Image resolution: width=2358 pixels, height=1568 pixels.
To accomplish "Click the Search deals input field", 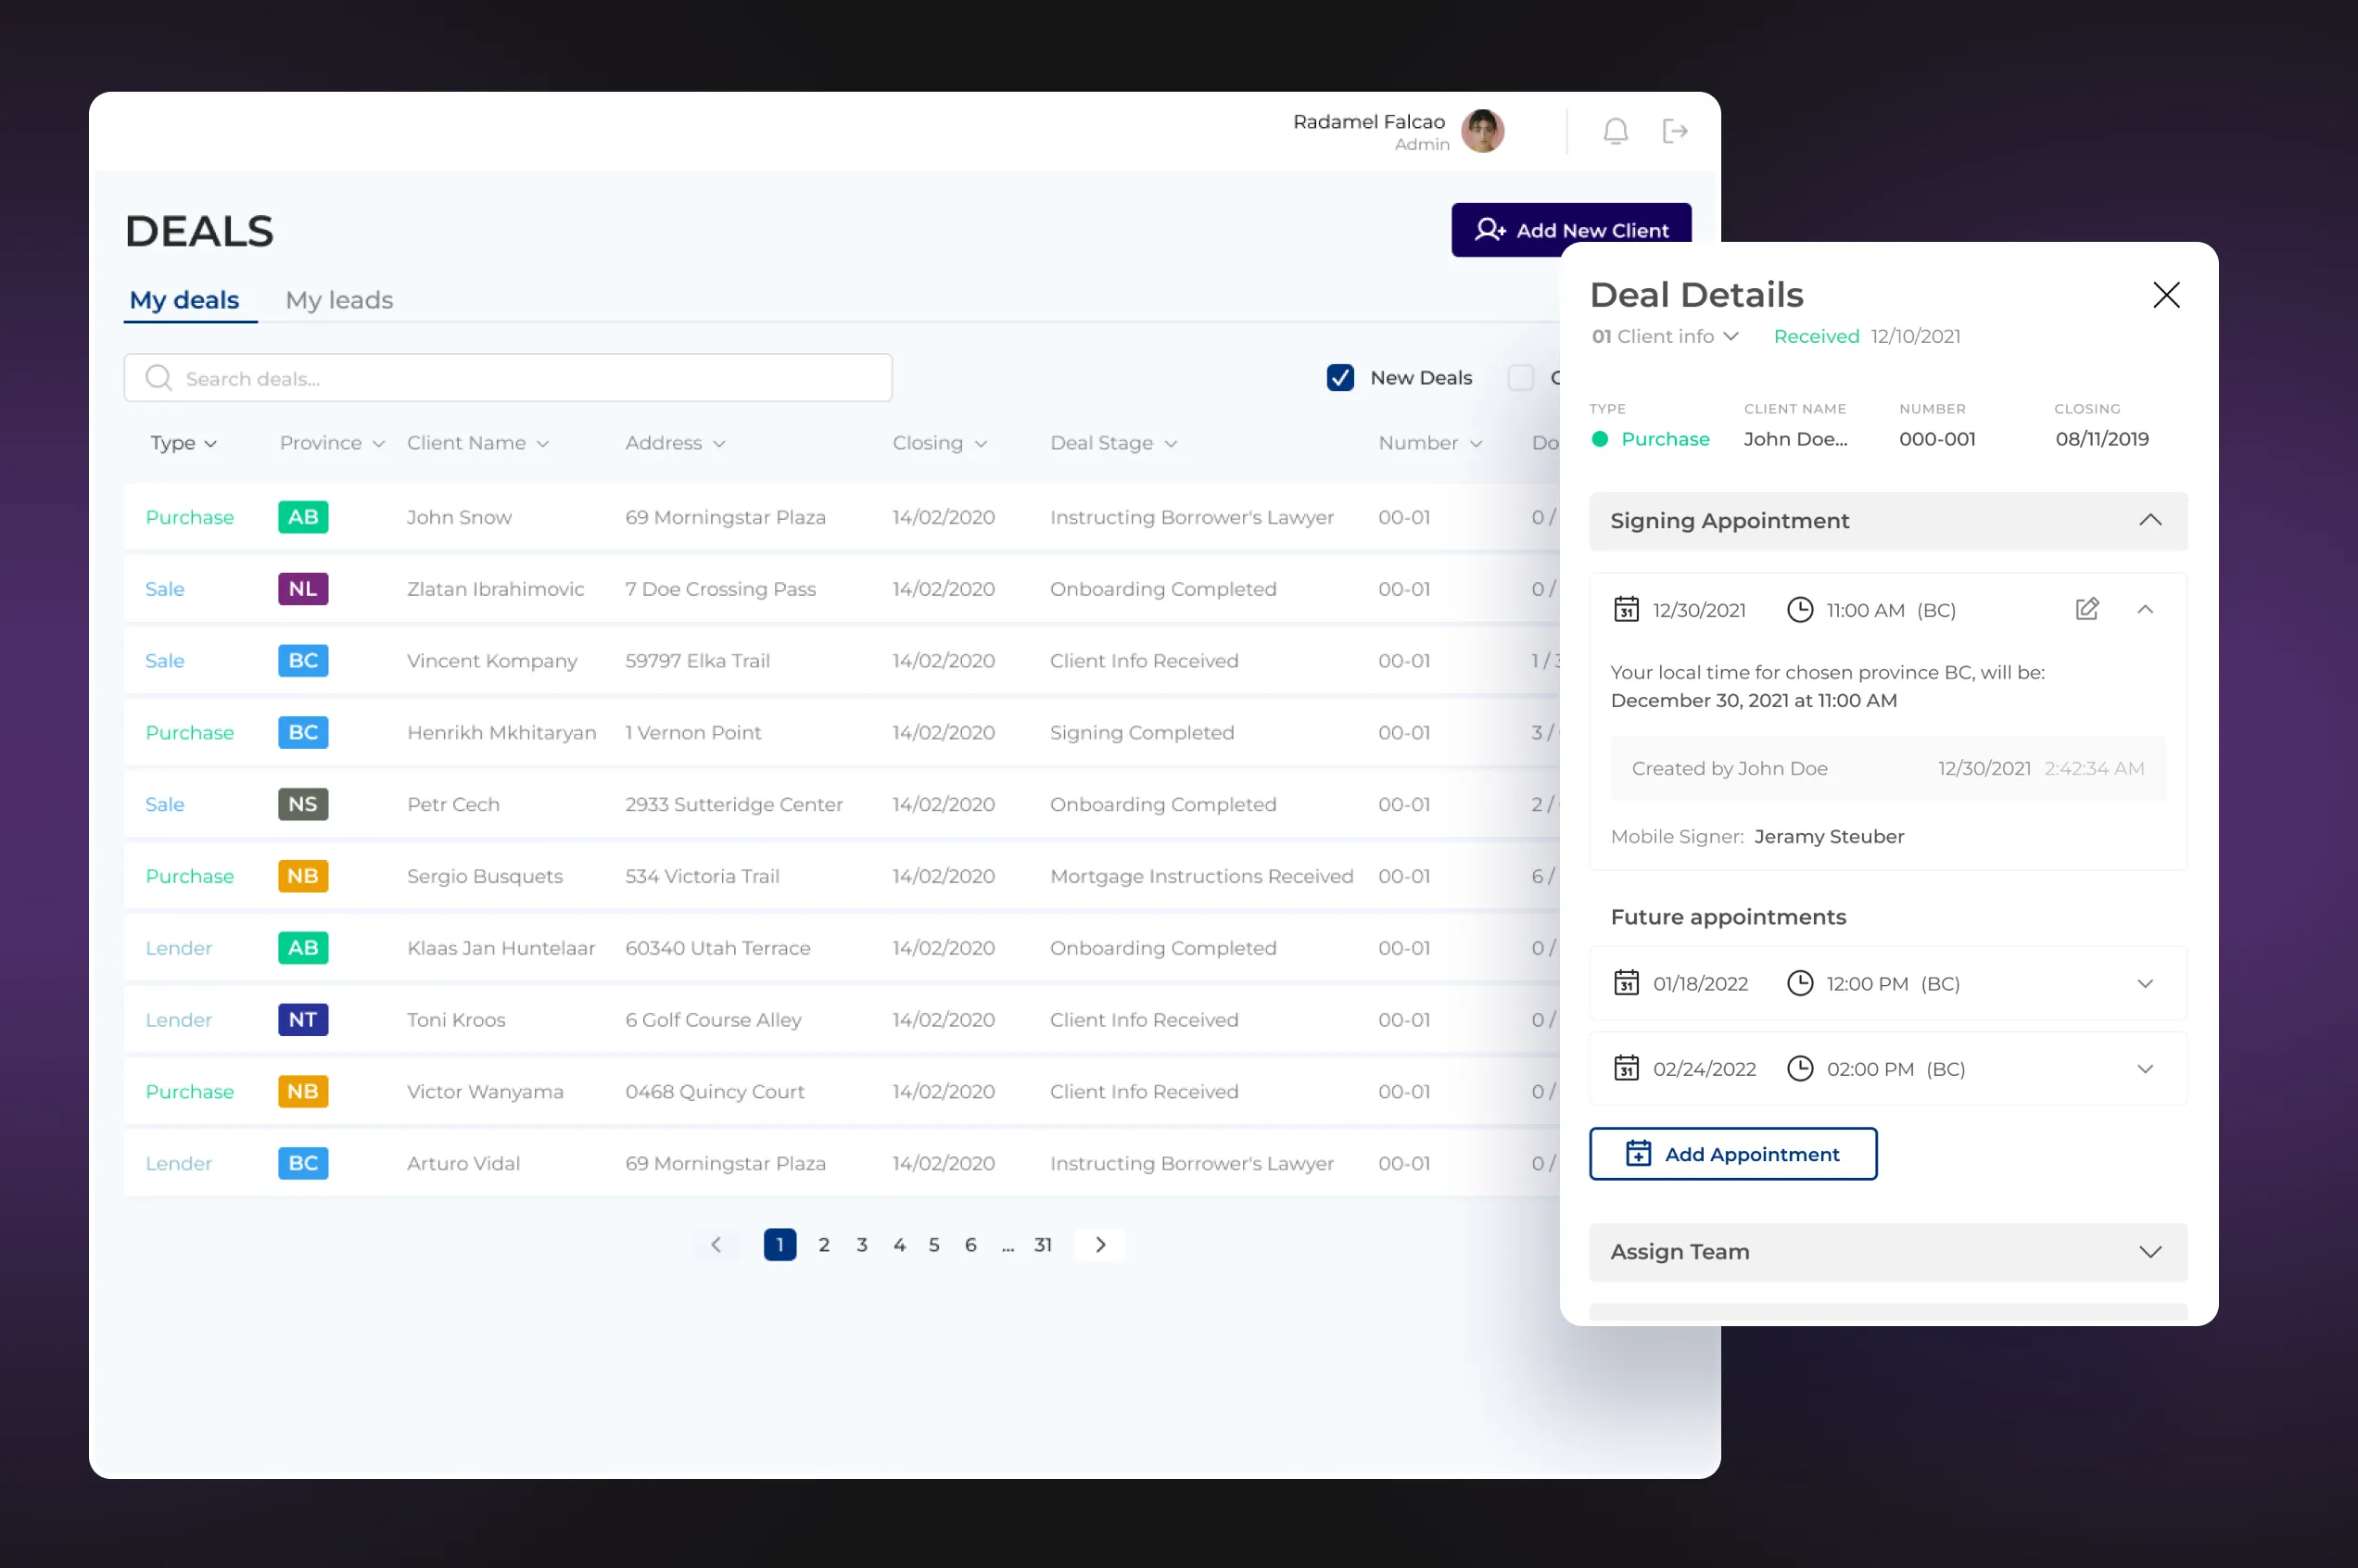I will (530, 378).
